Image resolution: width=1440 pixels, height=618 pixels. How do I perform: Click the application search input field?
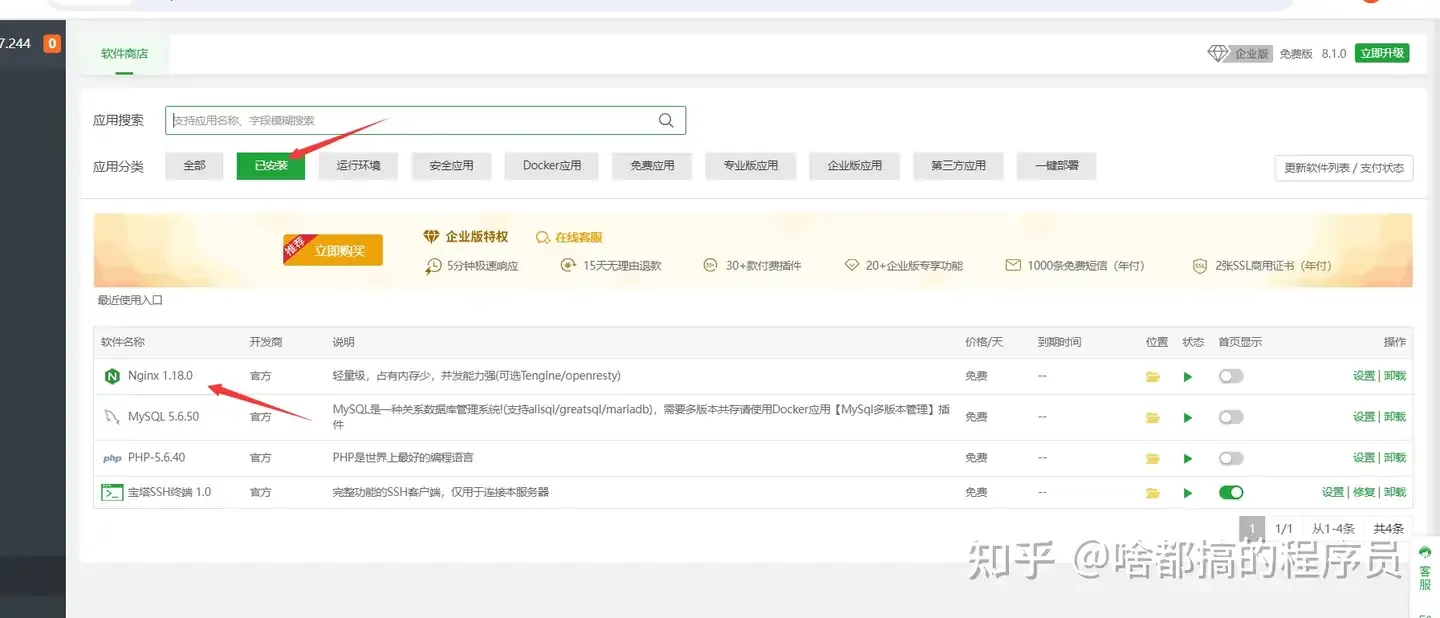click(x=420, y=119)
